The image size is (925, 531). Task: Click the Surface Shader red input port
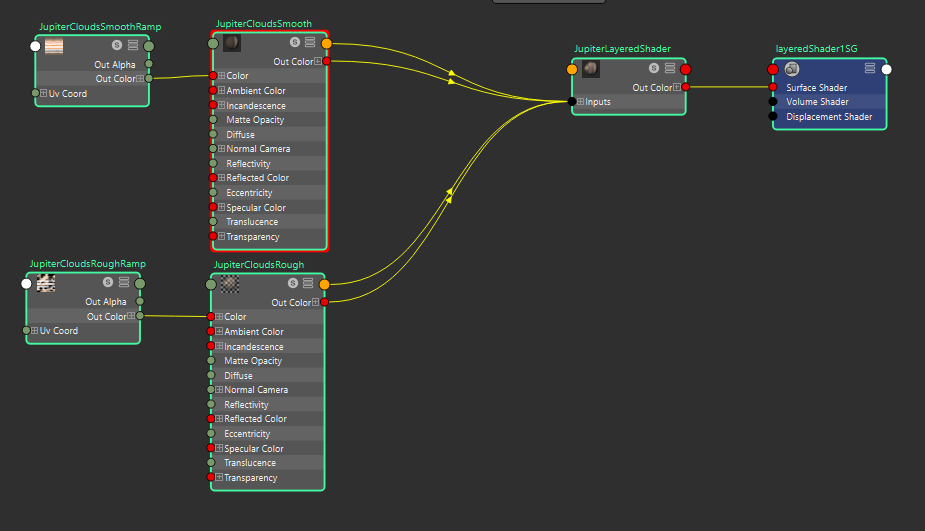click(x=773, y=87)
